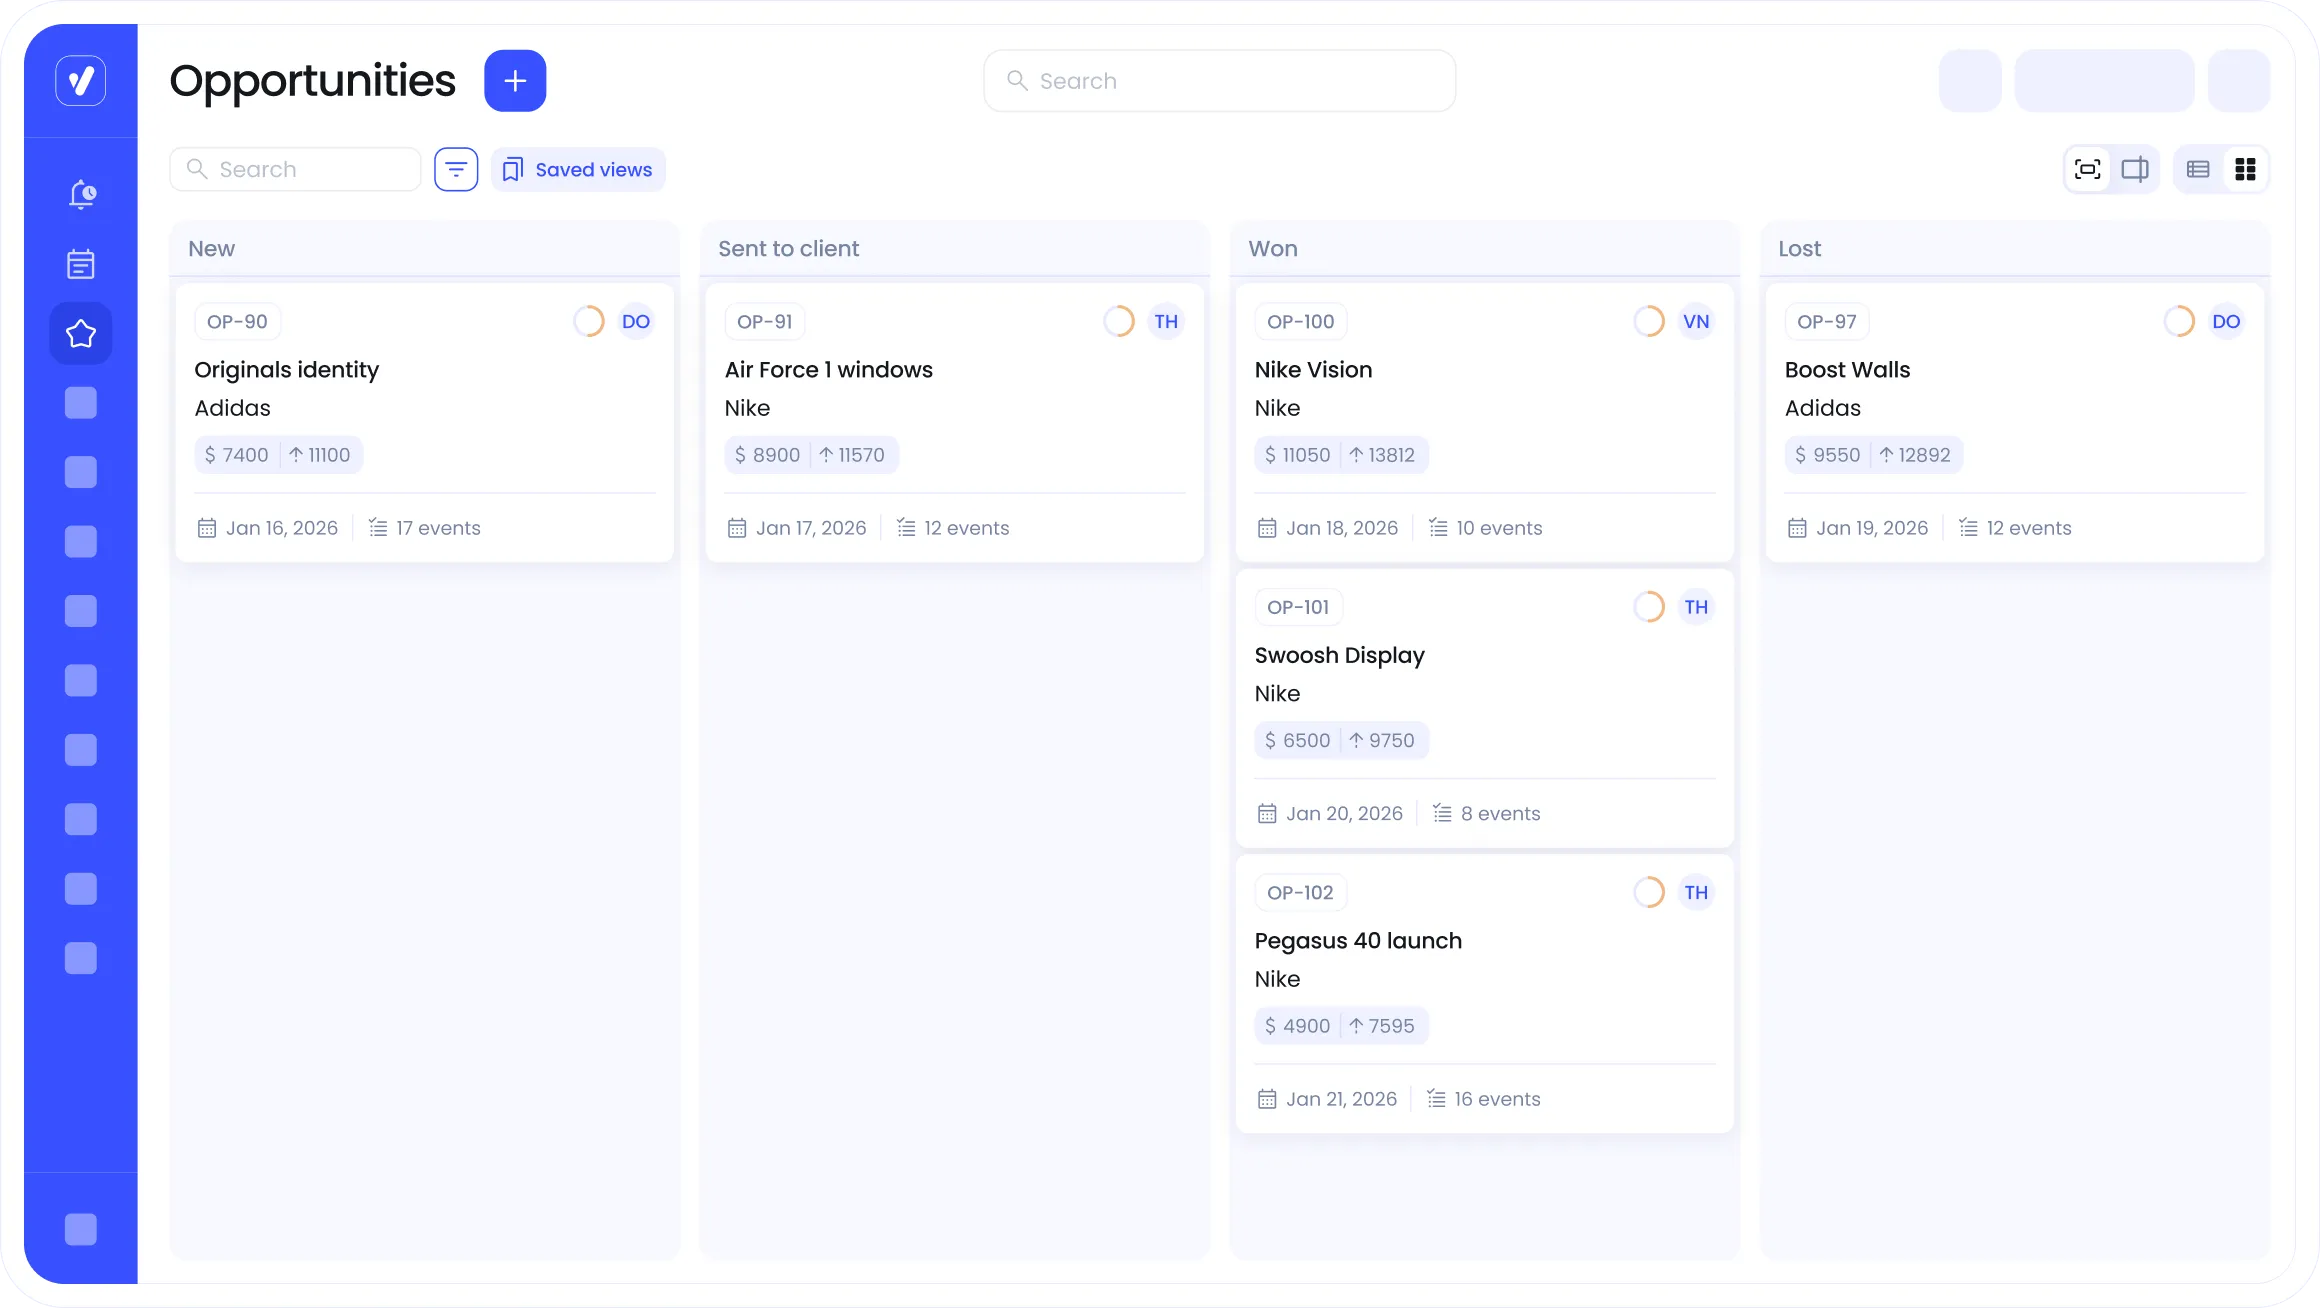This screenshot has height=1308, width=2320.
Task: Toggle the side panel layout icon
Action: [2135, 169]
